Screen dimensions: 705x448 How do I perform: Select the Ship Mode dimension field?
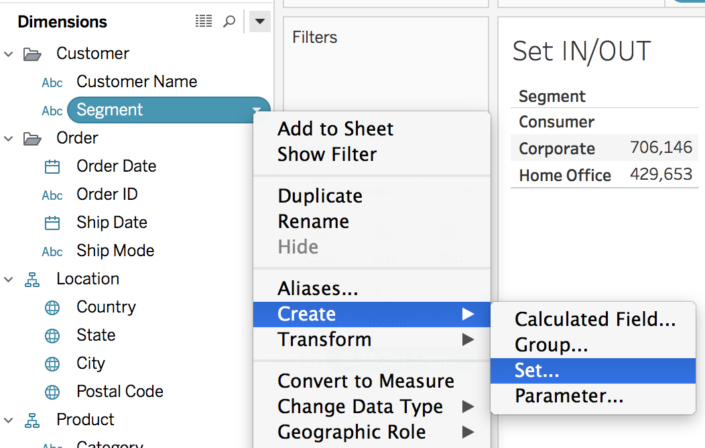pos(115,251)
